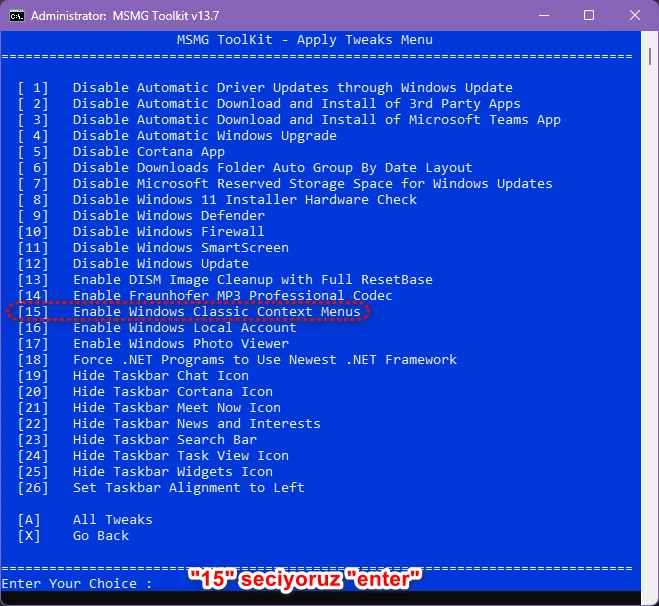Click 'Enable Fraunhofer MP3 Professional Codec'

tap(232, 295)
